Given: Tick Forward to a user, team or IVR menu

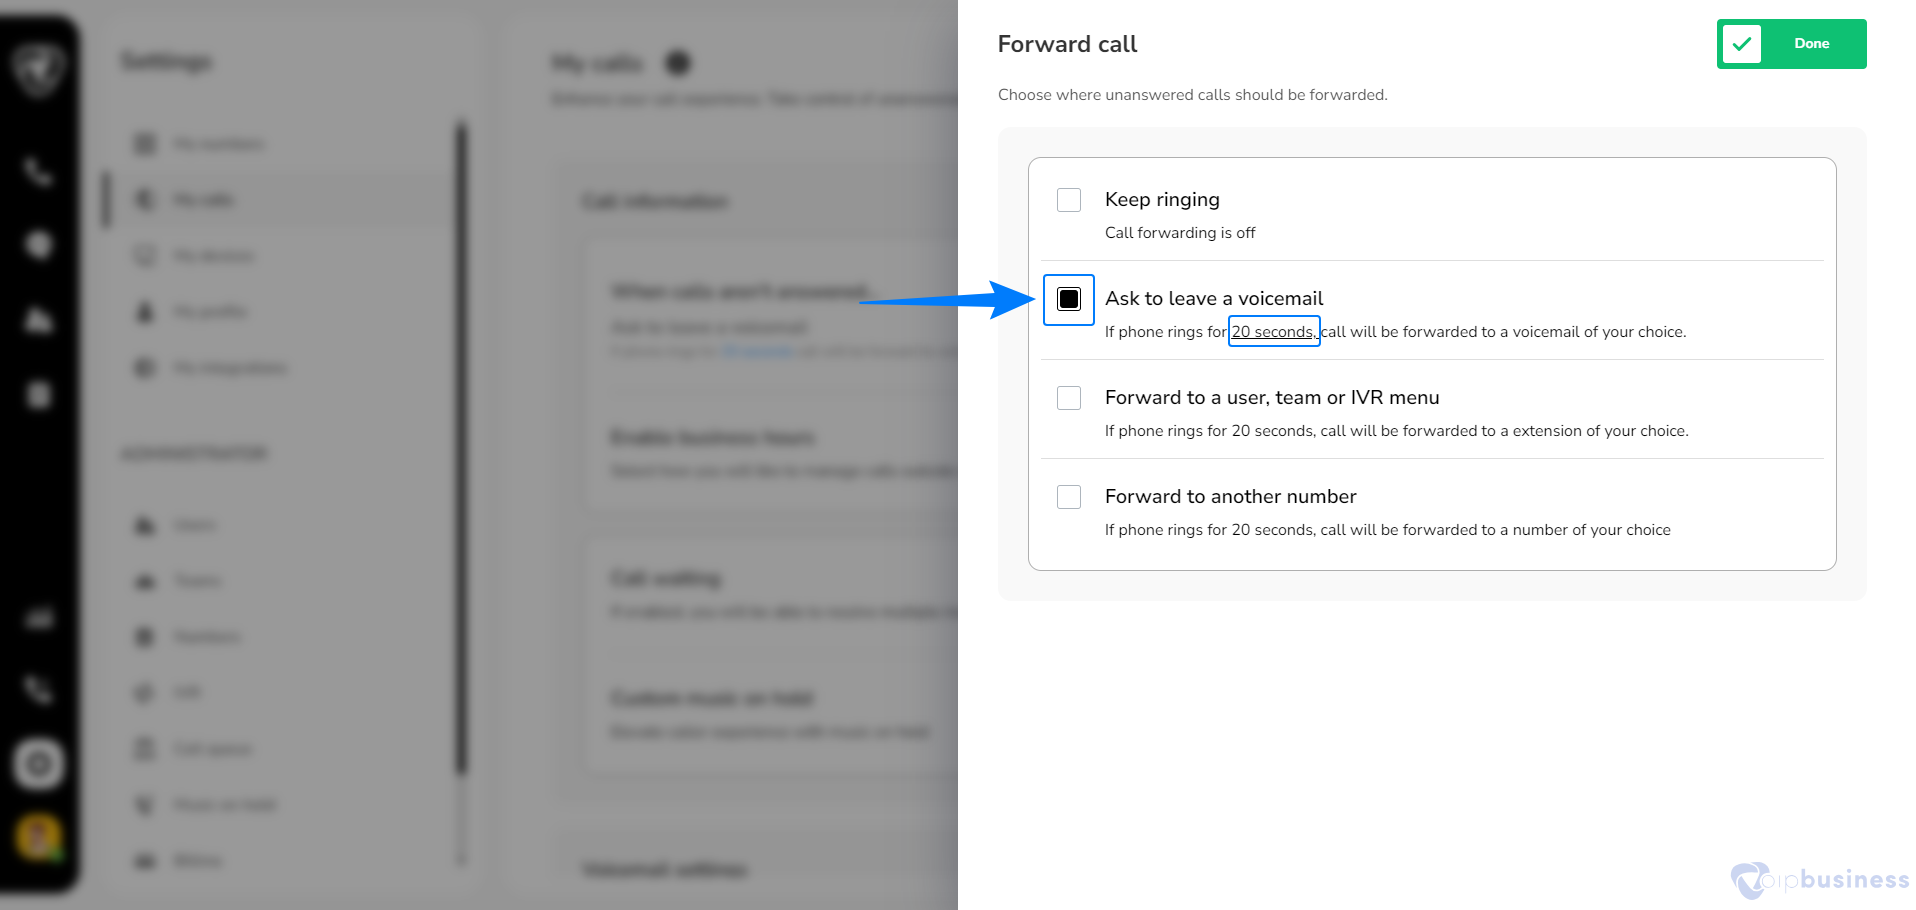Looking at the screenshot, I should coord(1069,398).
